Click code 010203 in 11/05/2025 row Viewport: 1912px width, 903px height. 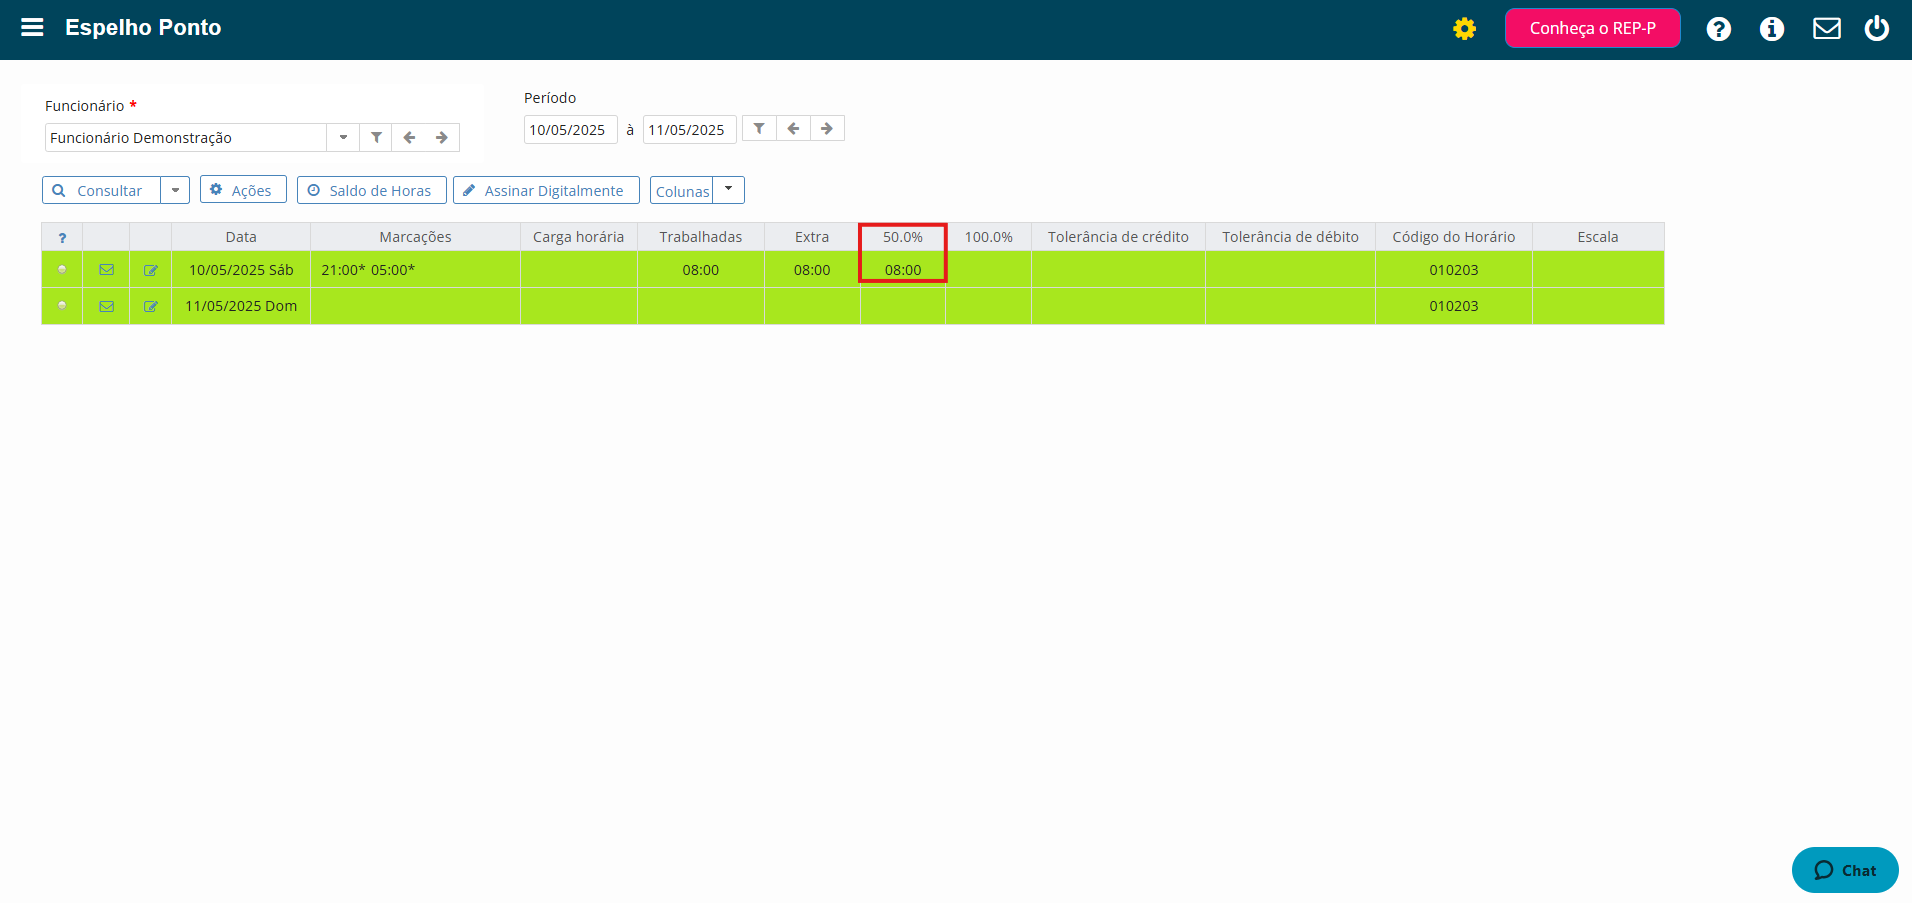click(x=1454, y=306)
